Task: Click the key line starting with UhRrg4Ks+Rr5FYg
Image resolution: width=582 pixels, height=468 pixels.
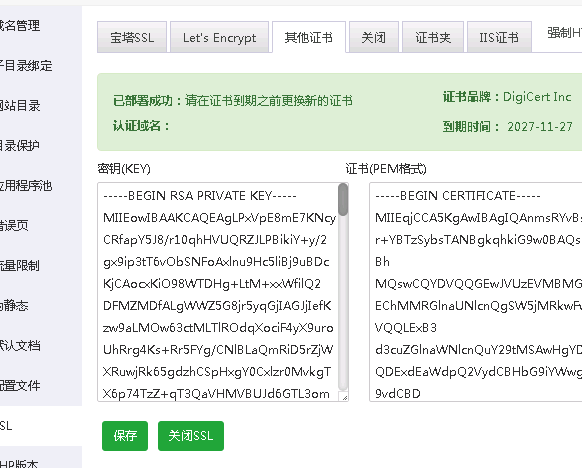Action: pos(218,350)
